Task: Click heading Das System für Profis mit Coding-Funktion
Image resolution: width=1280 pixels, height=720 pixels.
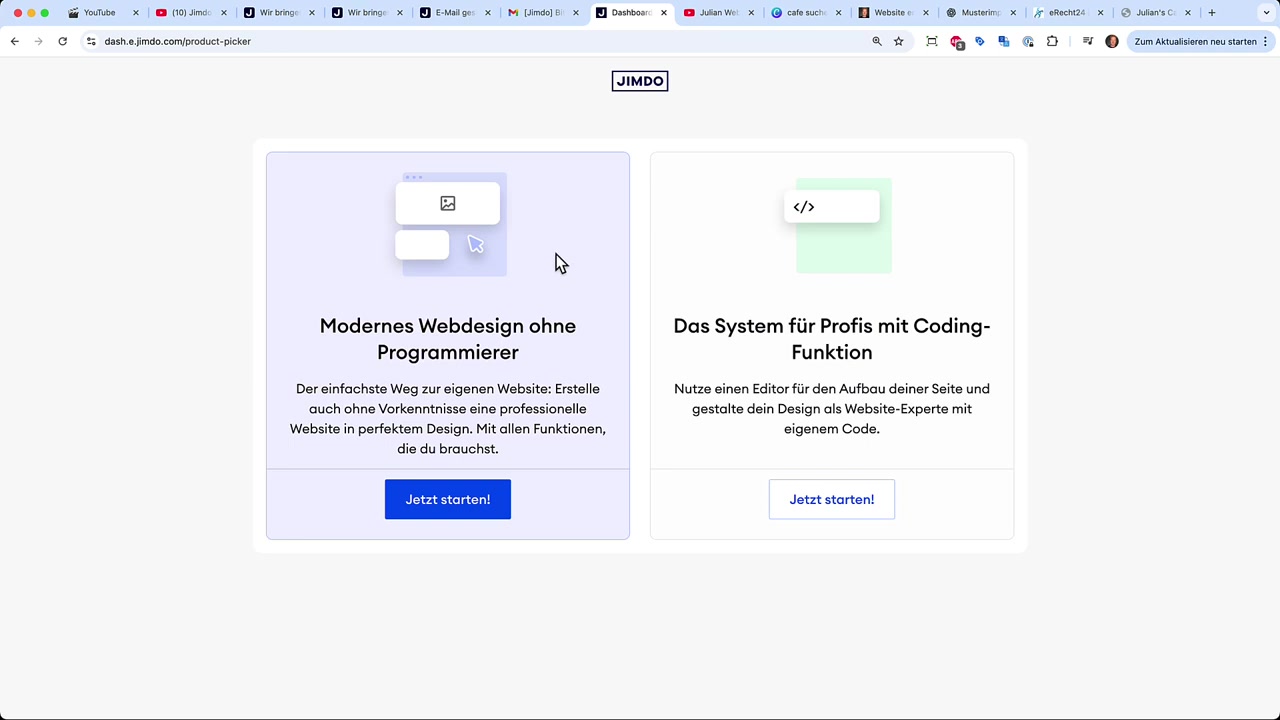Action: click(832, 339)
